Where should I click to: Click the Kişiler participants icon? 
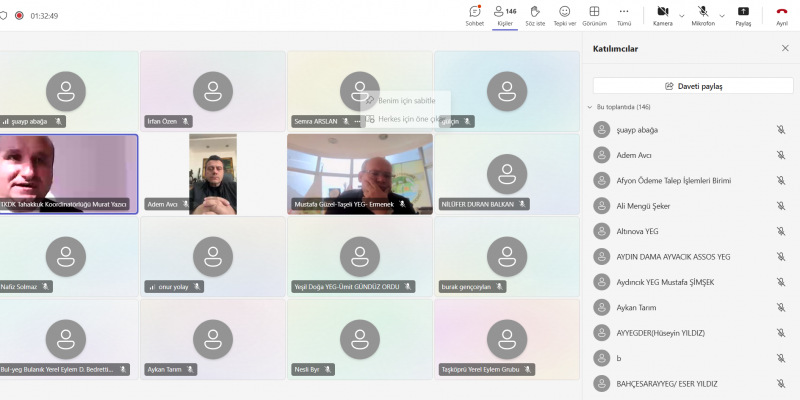(x=505, y=14)
